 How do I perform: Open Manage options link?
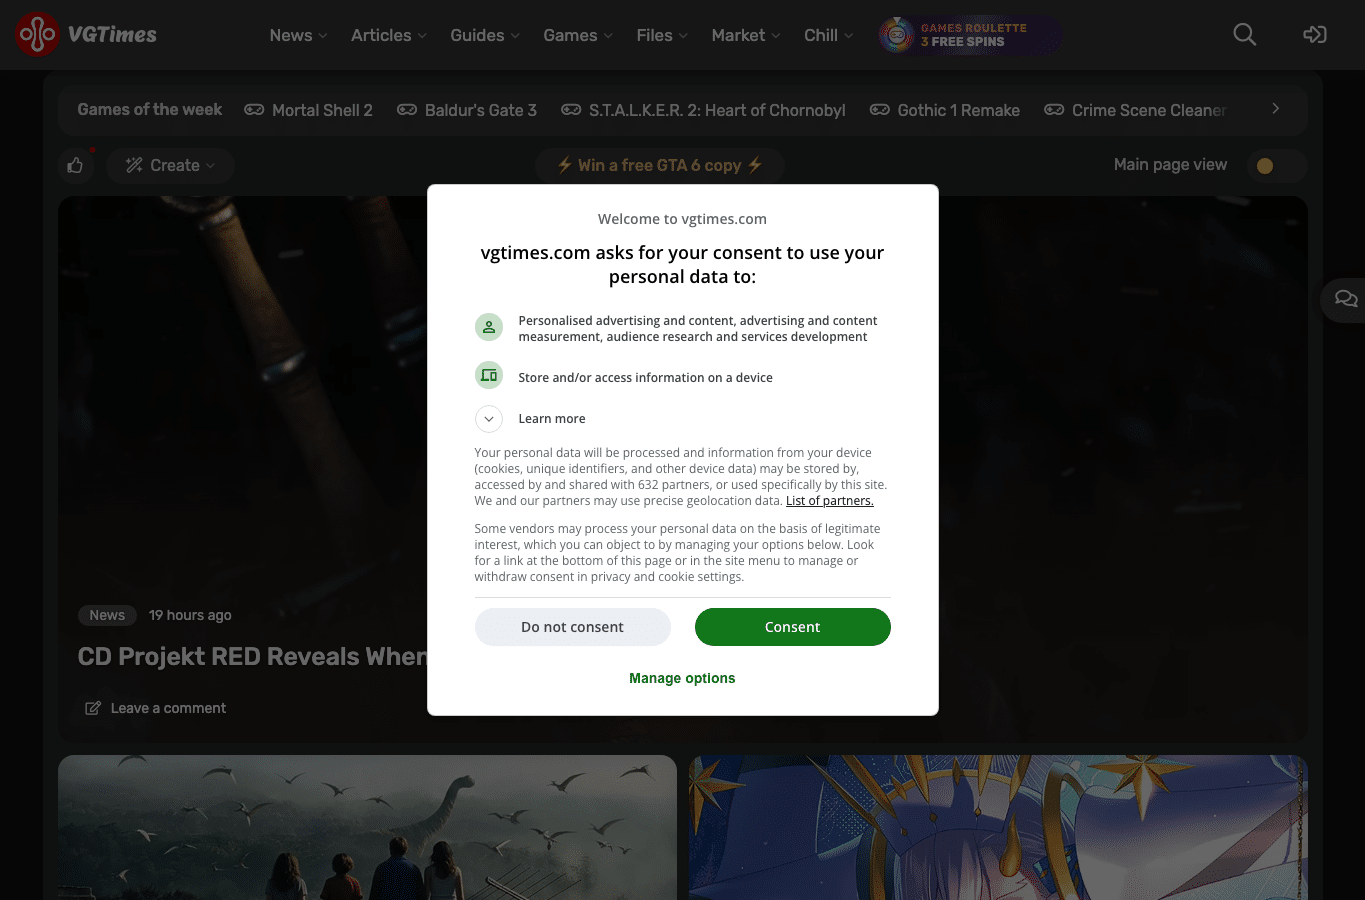pyautogui.click(x=682, y=678)
